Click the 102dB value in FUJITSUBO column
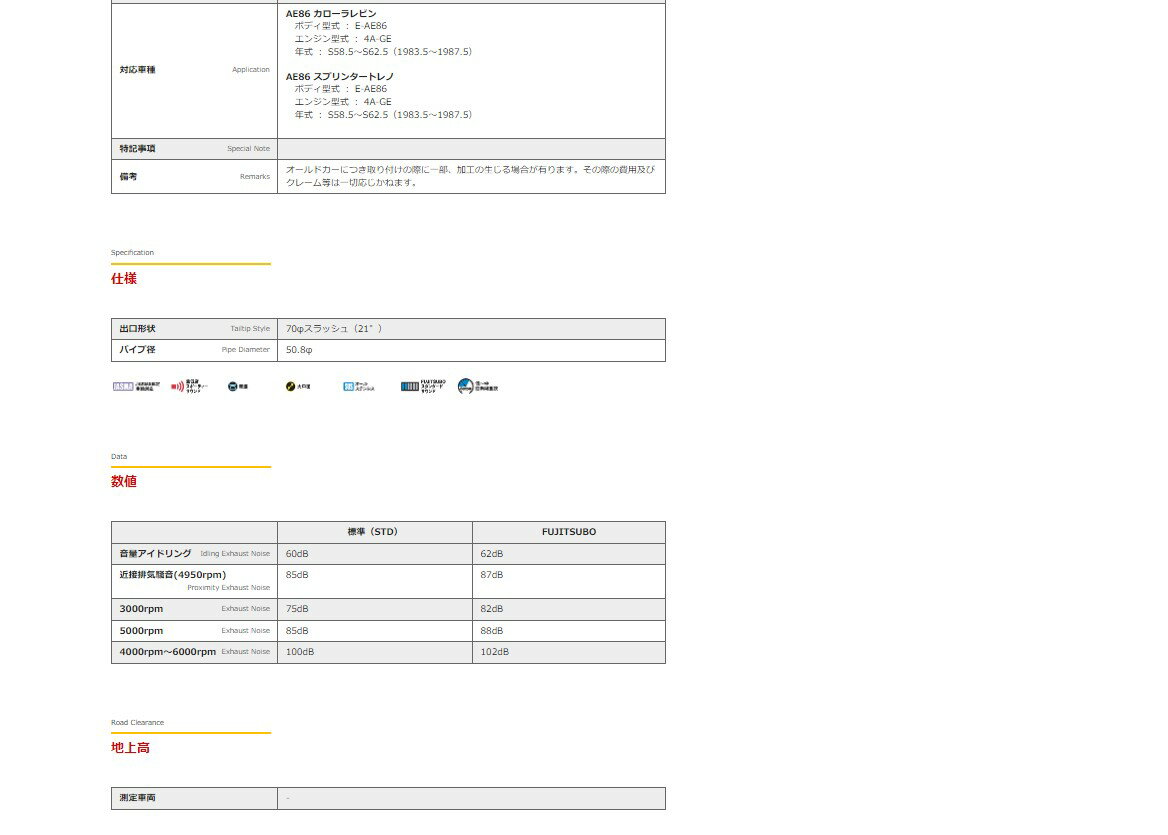This screenshot has width=1168, height=835. tap(494, 652)
